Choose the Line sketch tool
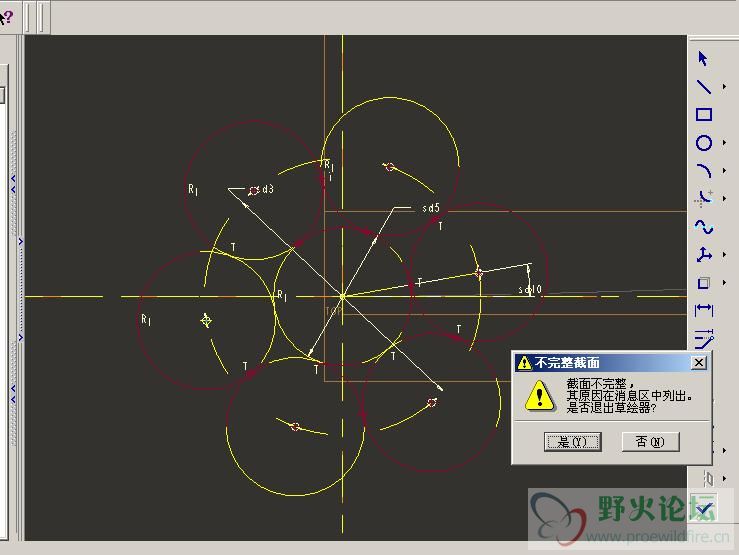This screenshot has width=739, height=555. (704, 87)
